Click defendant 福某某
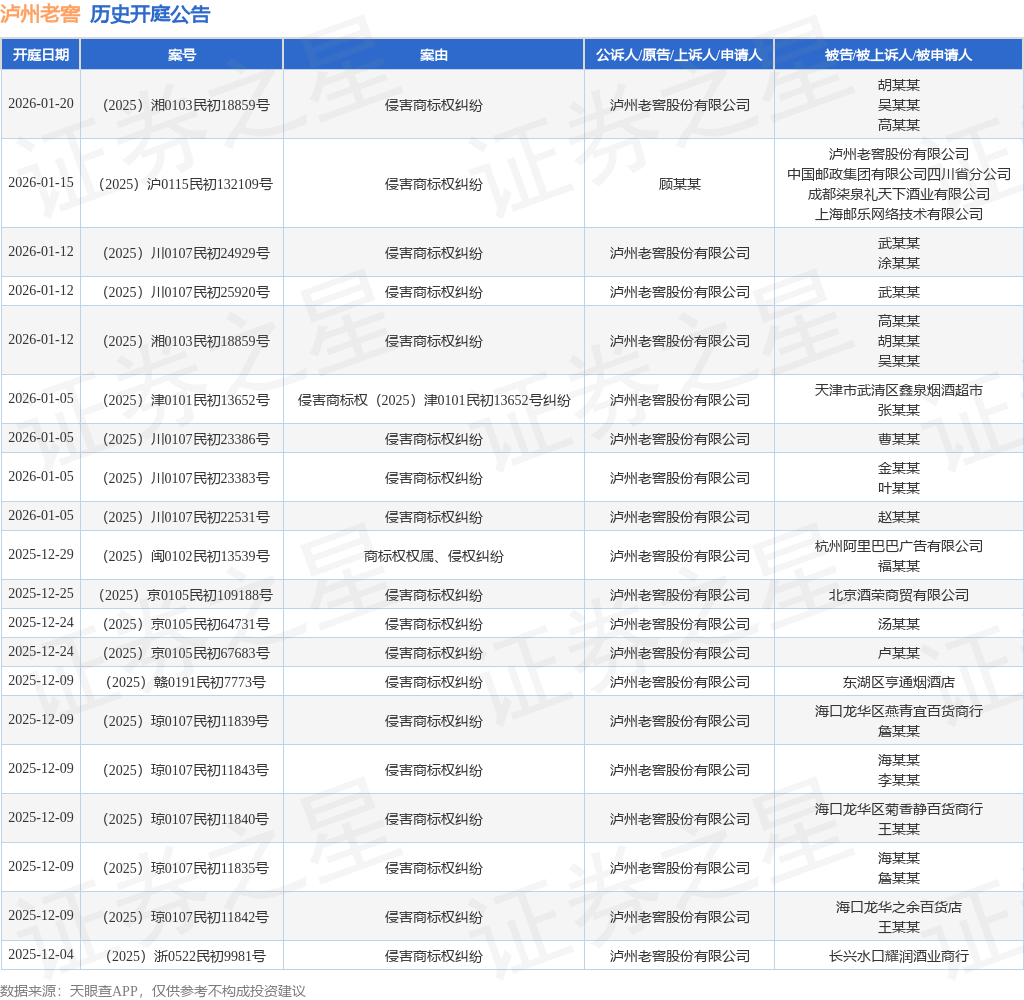Viewport: 1024px width, 1000px height. click(899, 566)
